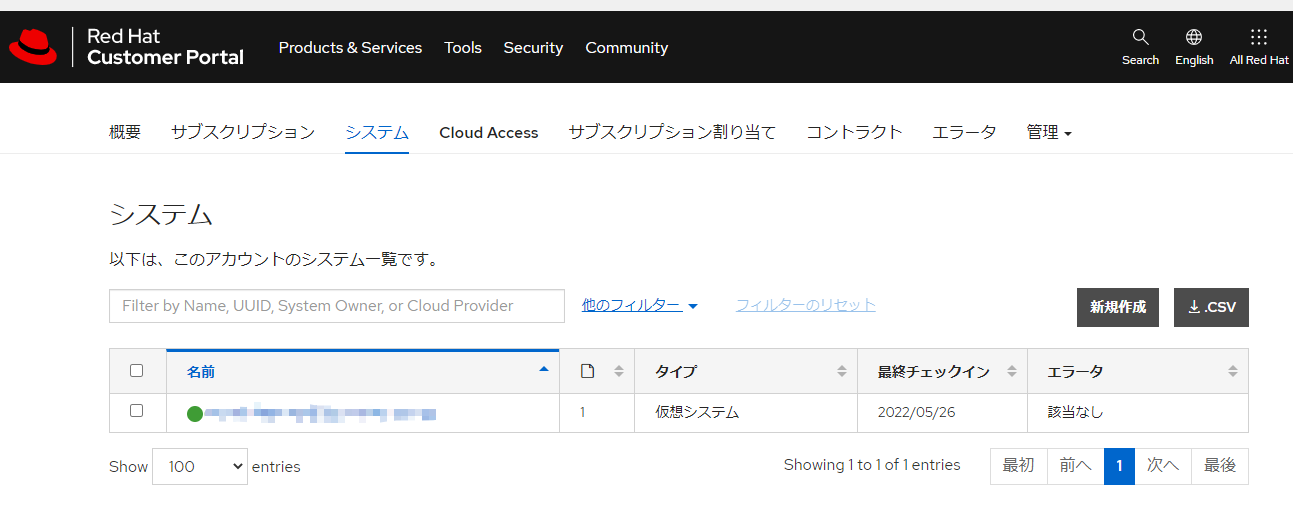The image size is (1293, 505).
Task: Open the Show 100 entries dropdown
Action: click(199, 466)
